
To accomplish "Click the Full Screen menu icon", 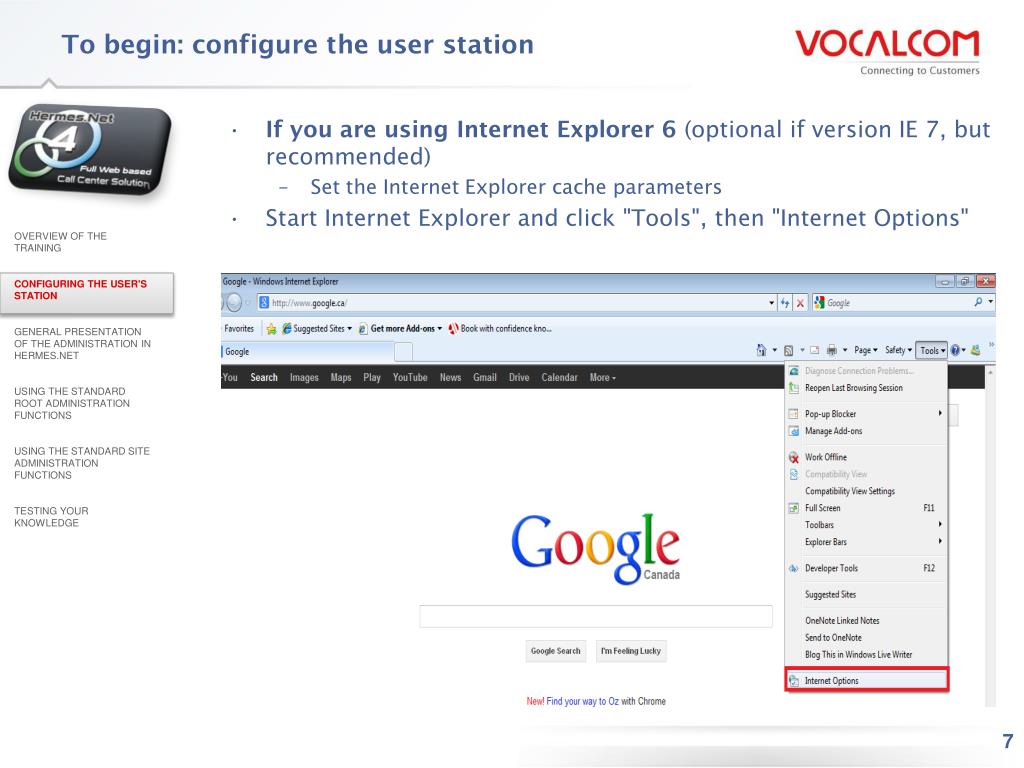I will click(793, 508).
